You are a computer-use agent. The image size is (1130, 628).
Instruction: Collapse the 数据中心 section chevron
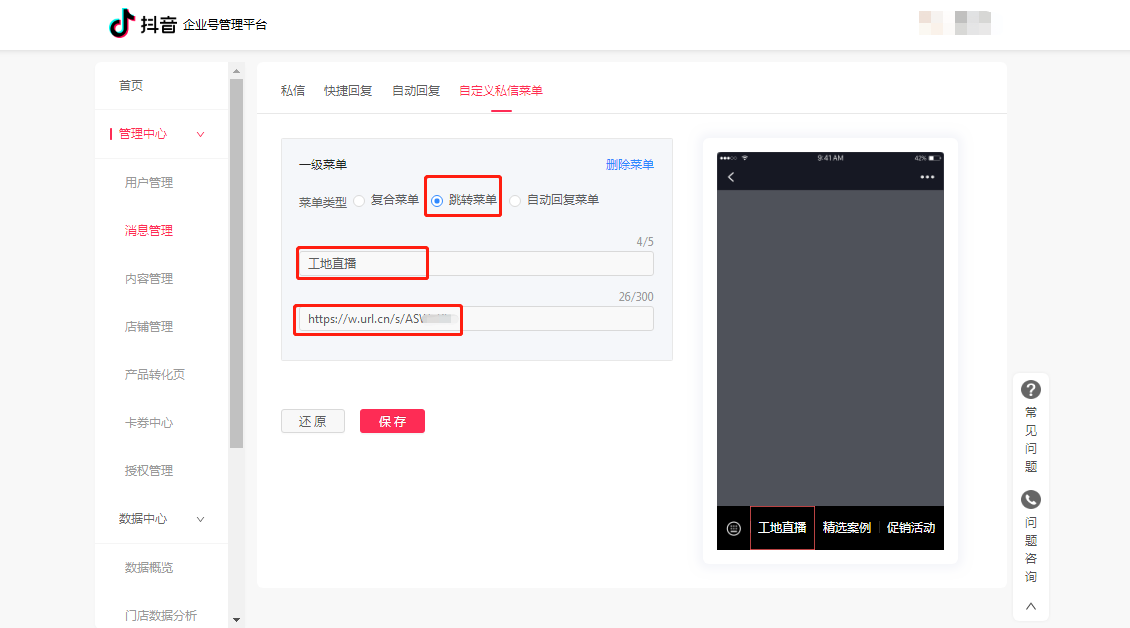click(x=200, y=519)
